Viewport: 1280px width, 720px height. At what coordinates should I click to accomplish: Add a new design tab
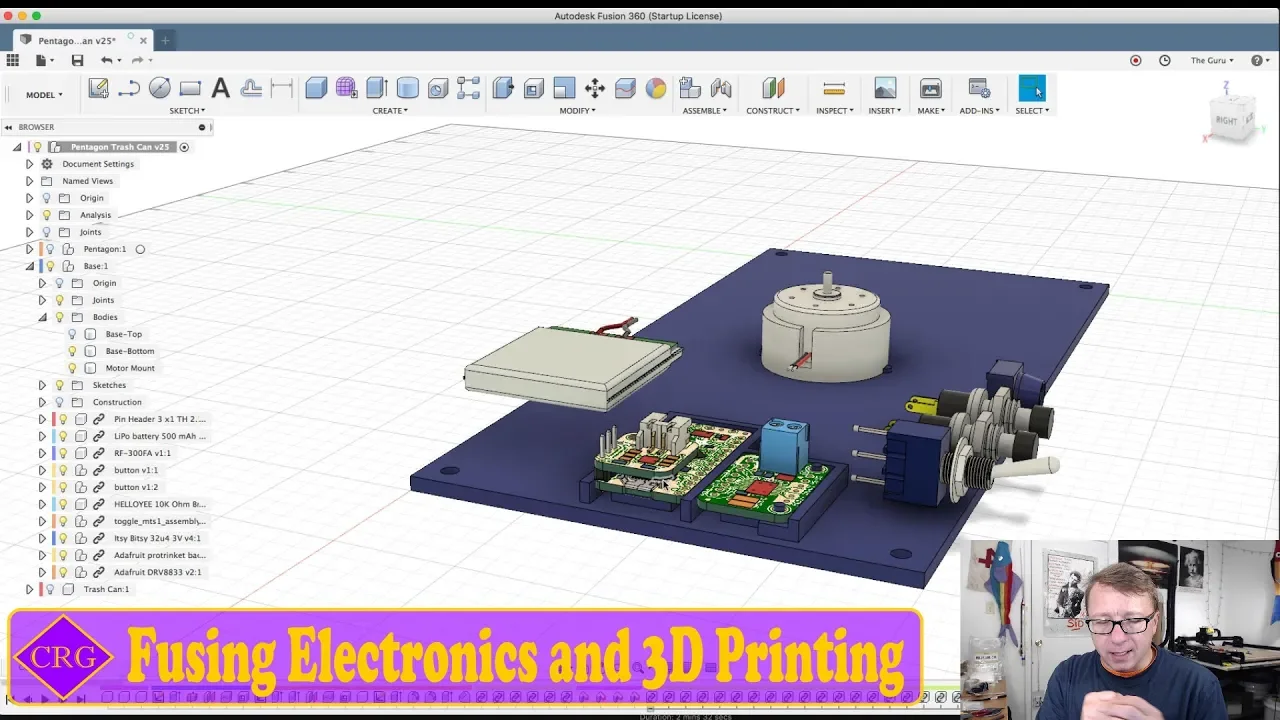[x=165, y=40]
